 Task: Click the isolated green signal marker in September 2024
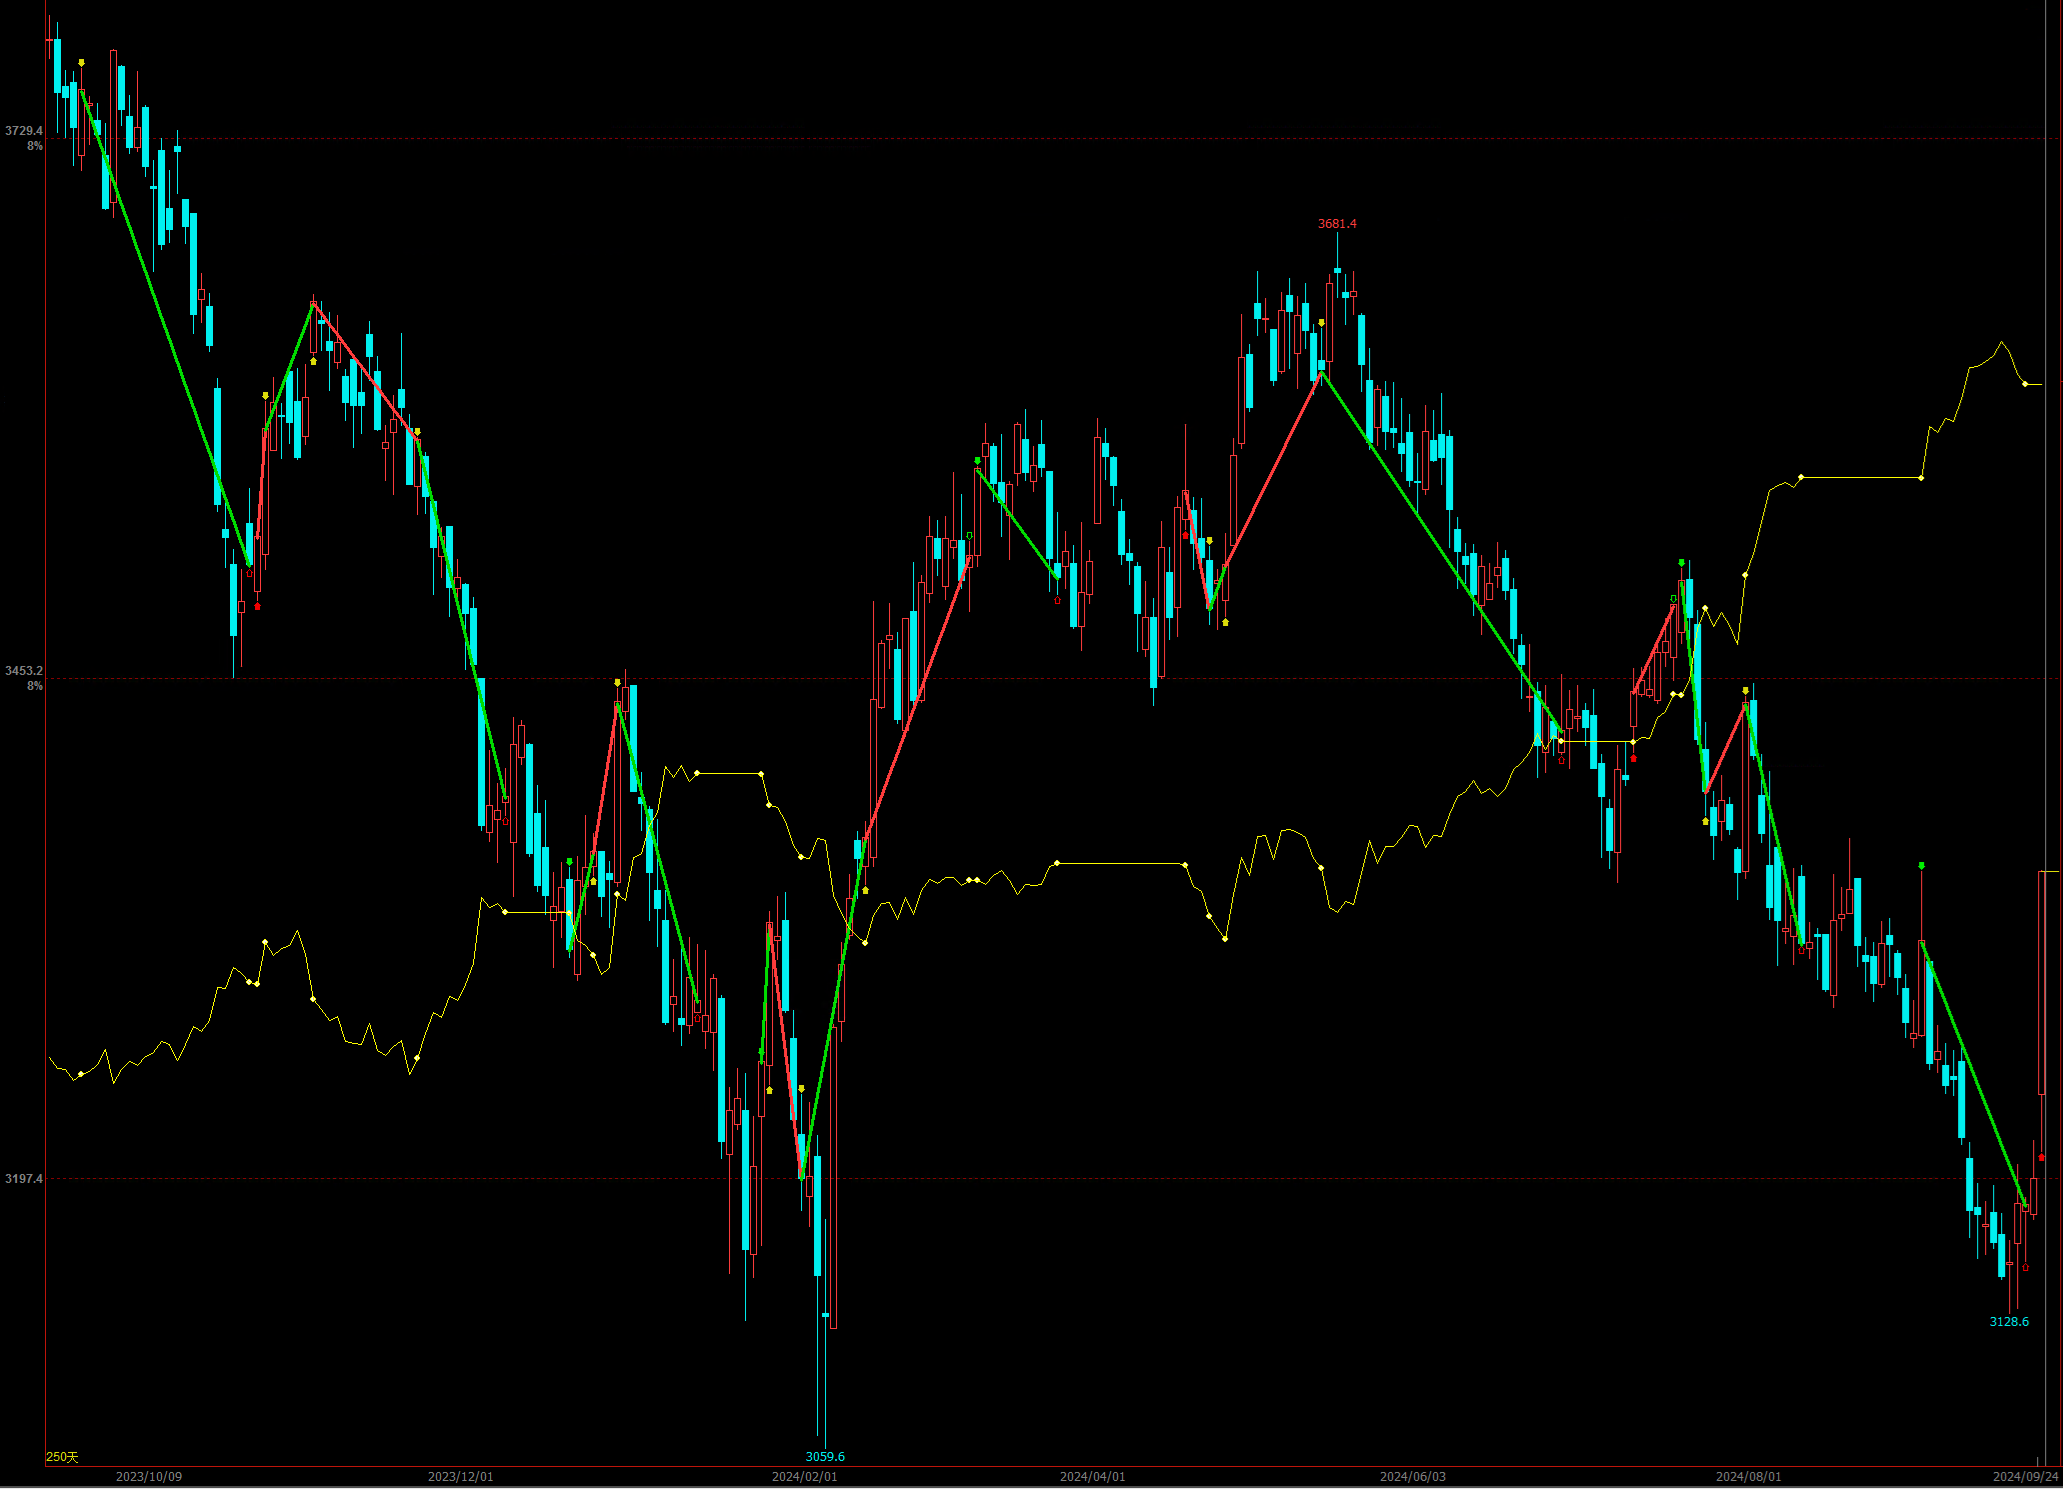tap(1922, 865)
